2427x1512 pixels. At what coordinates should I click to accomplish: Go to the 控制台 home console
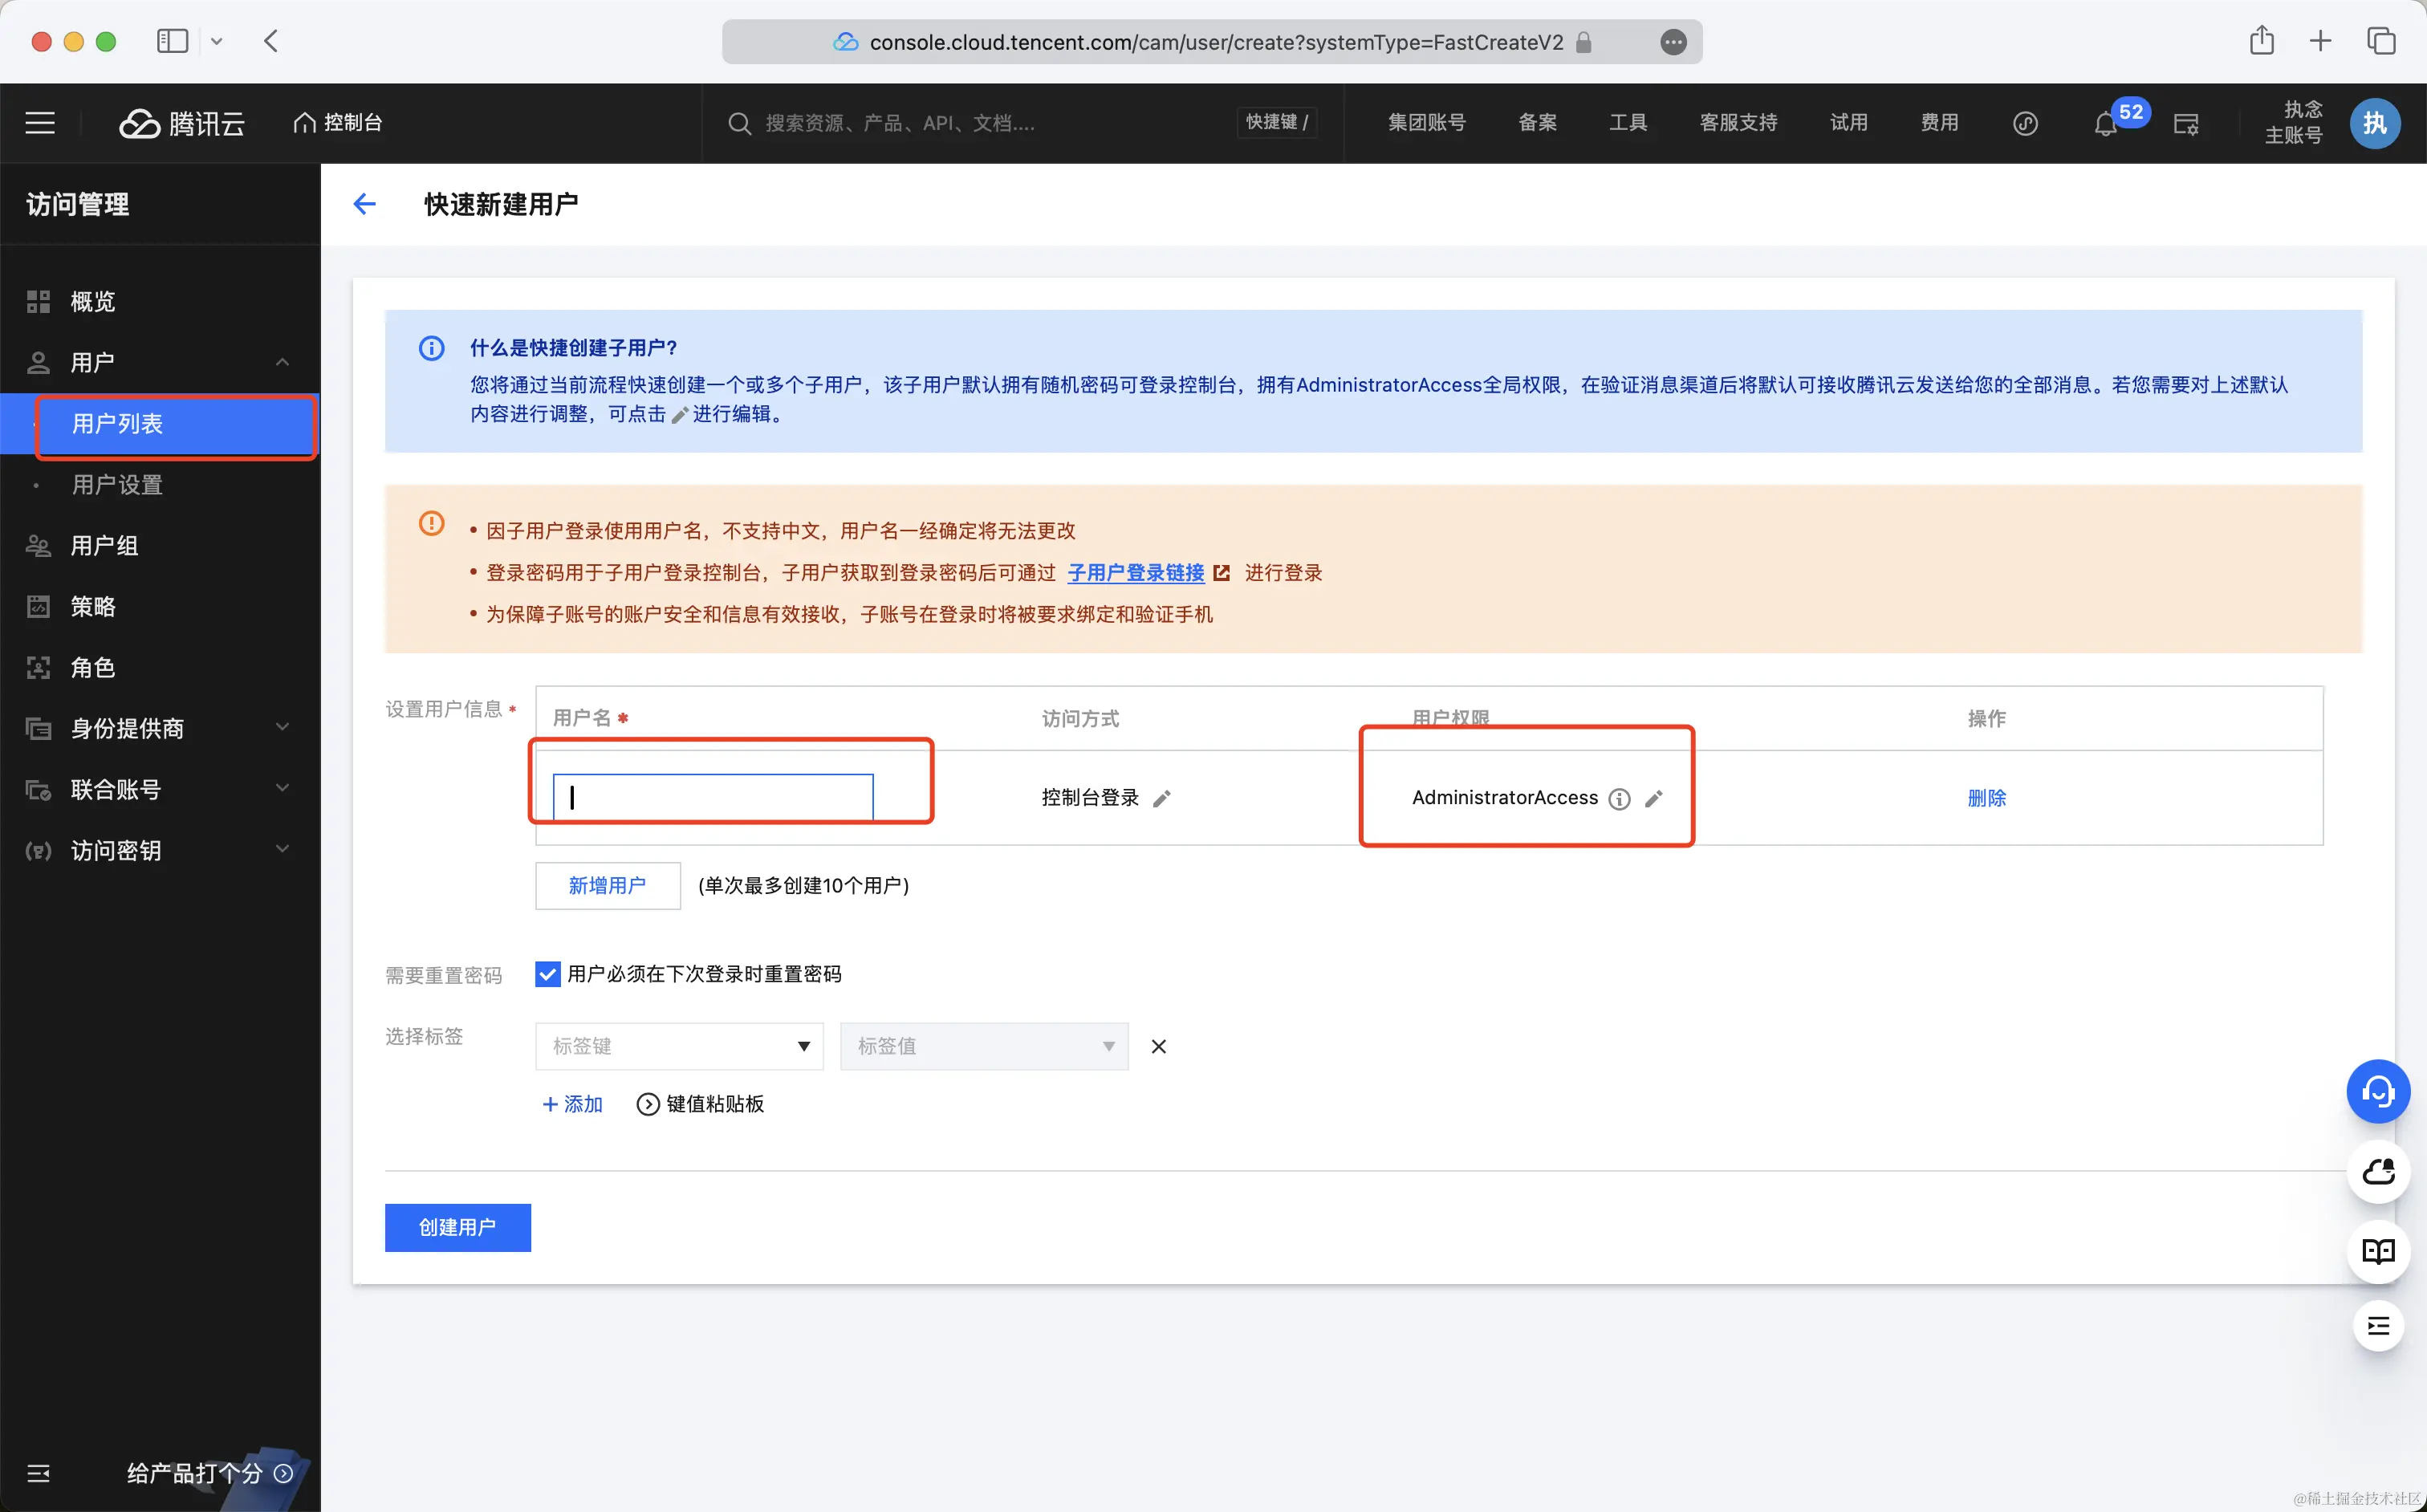coord(338,122)
